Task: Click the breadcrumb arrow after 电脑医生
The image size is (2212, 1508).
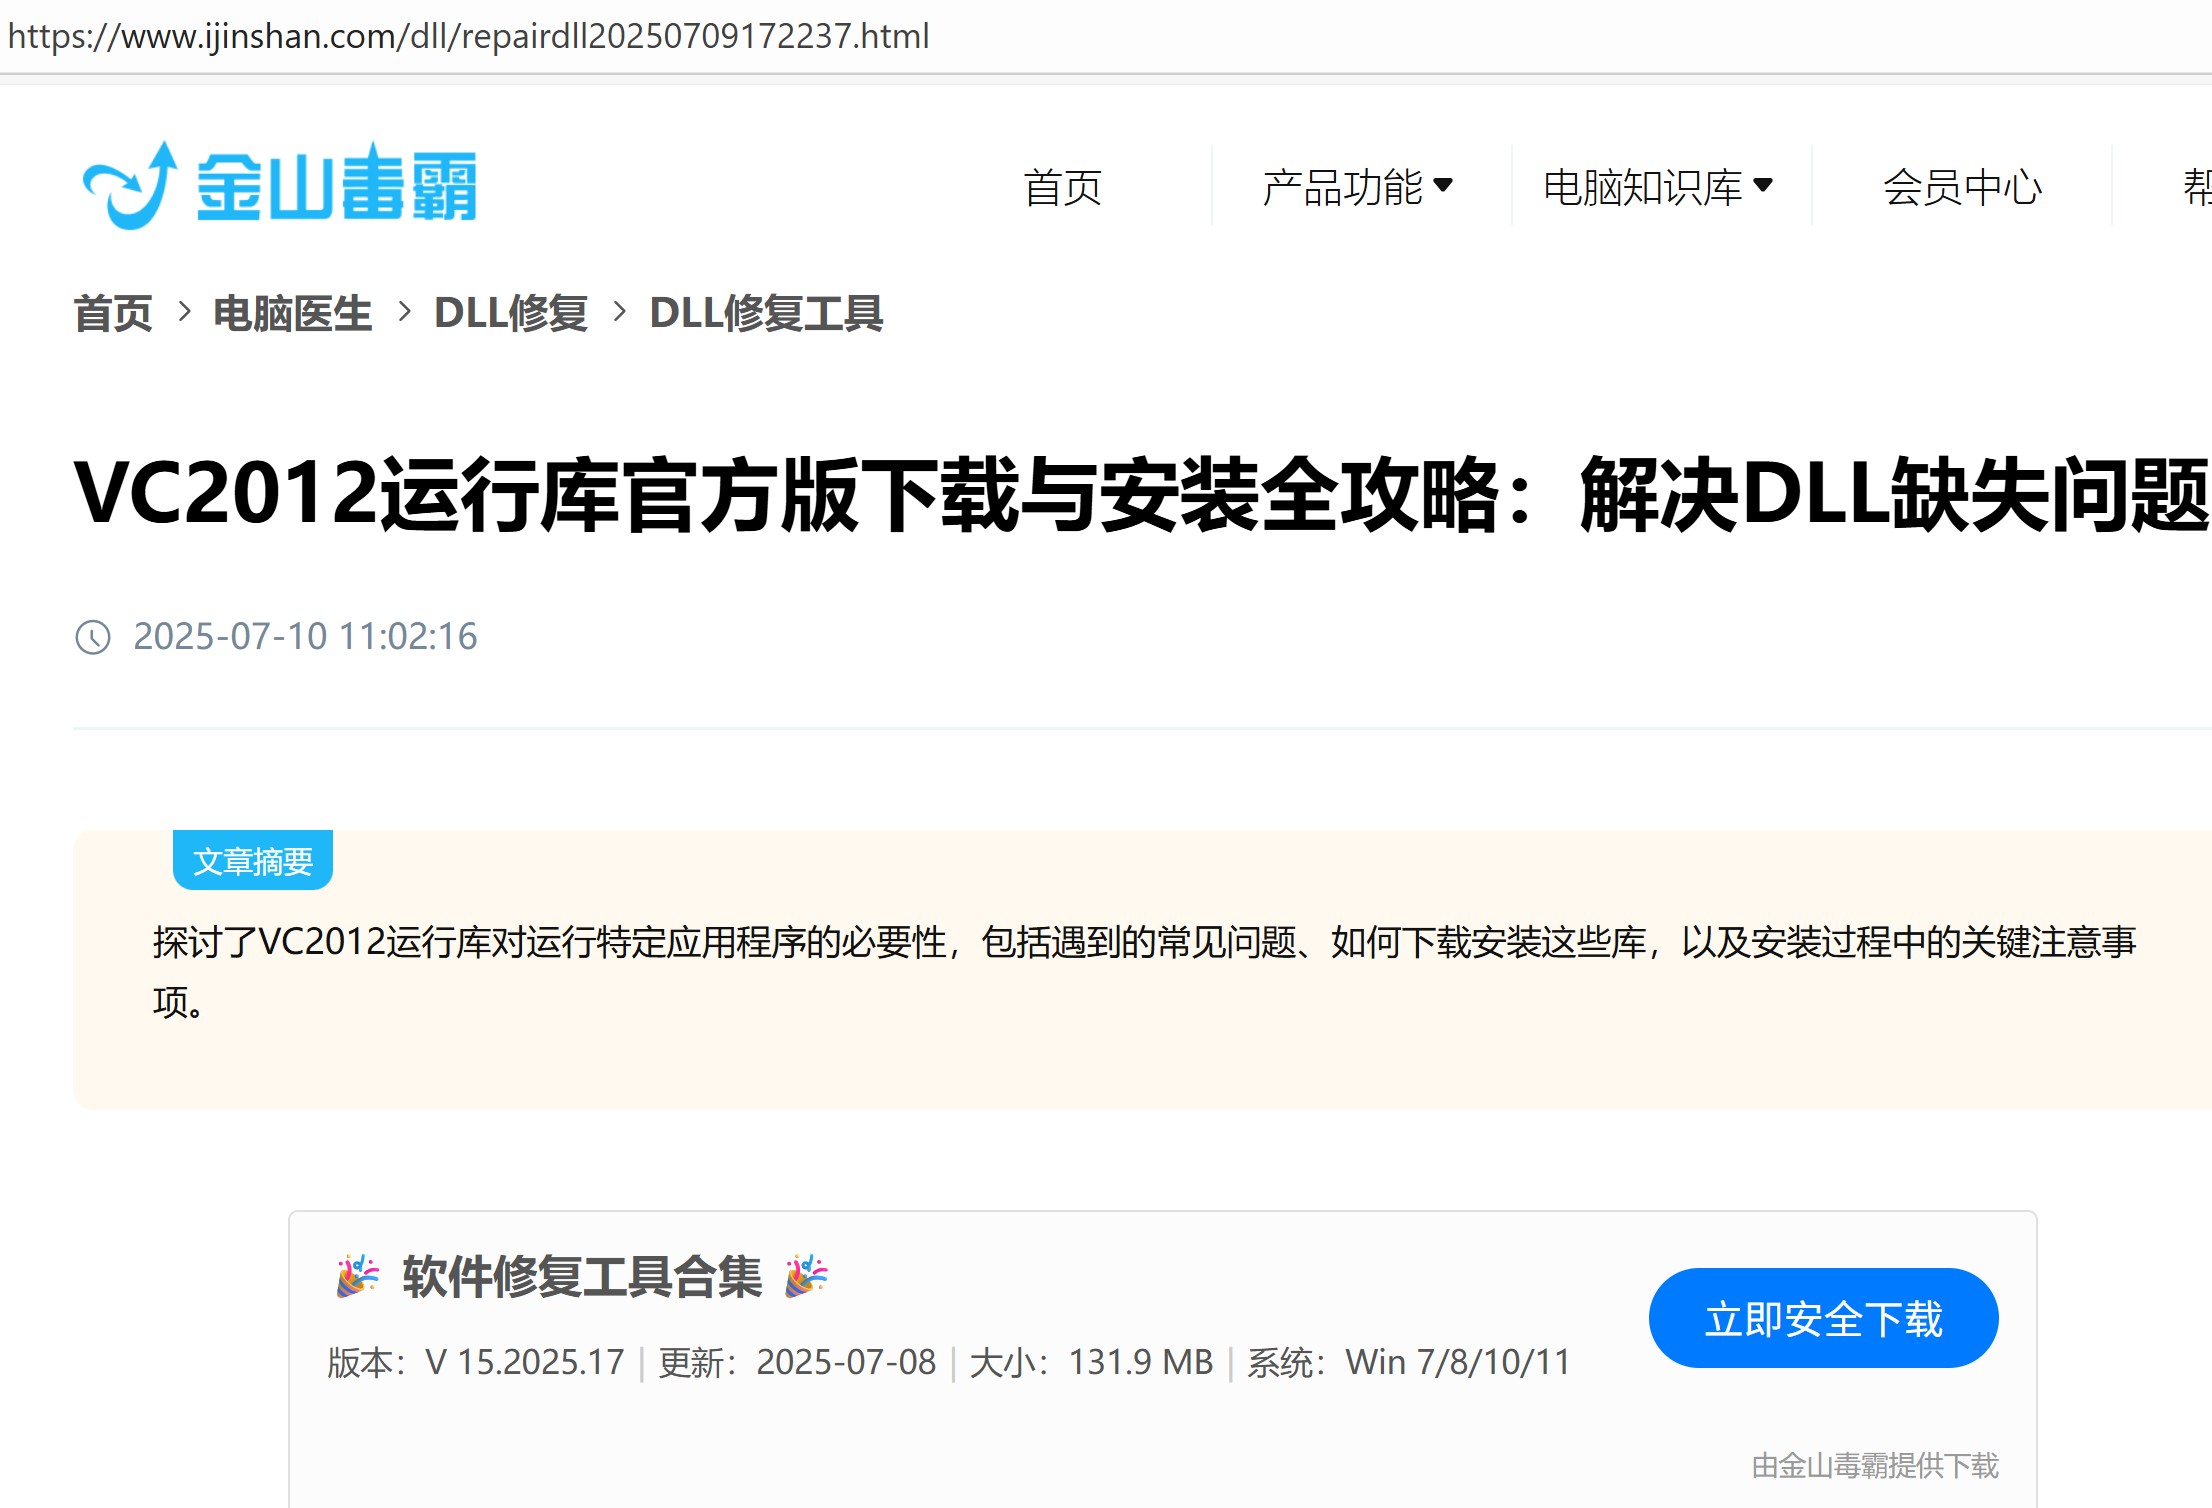Action: pyautogui.click(x=406, y=312)
